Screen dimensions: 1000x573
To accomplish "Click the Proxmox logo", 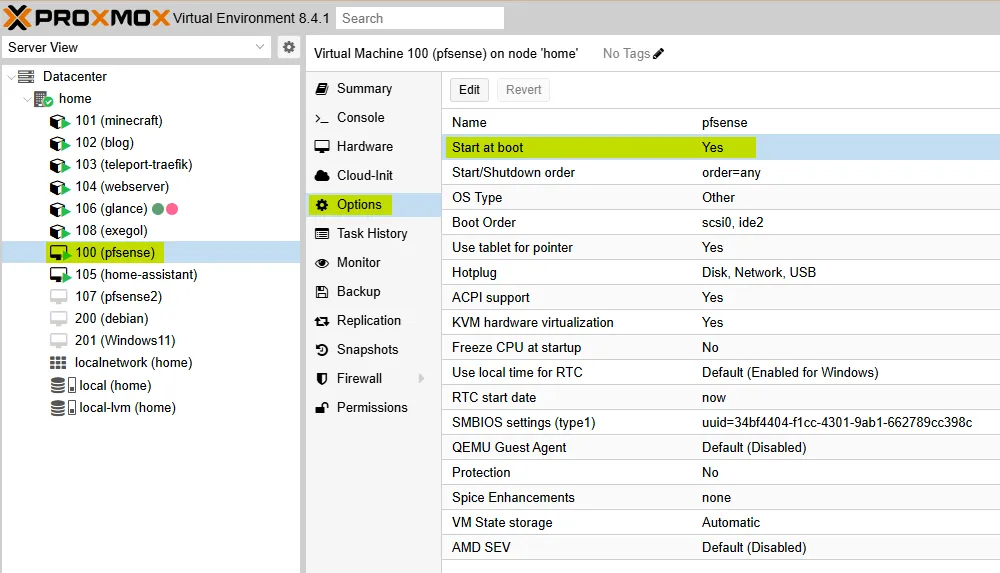I will pyautogui.click(x=86, y=17).
